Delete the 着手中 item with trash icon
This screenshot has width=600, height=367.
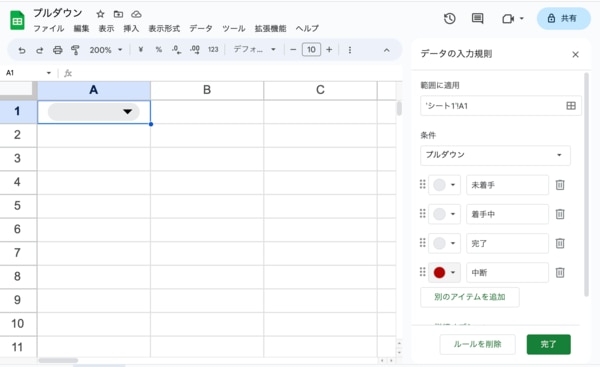(x=560, y=214)
